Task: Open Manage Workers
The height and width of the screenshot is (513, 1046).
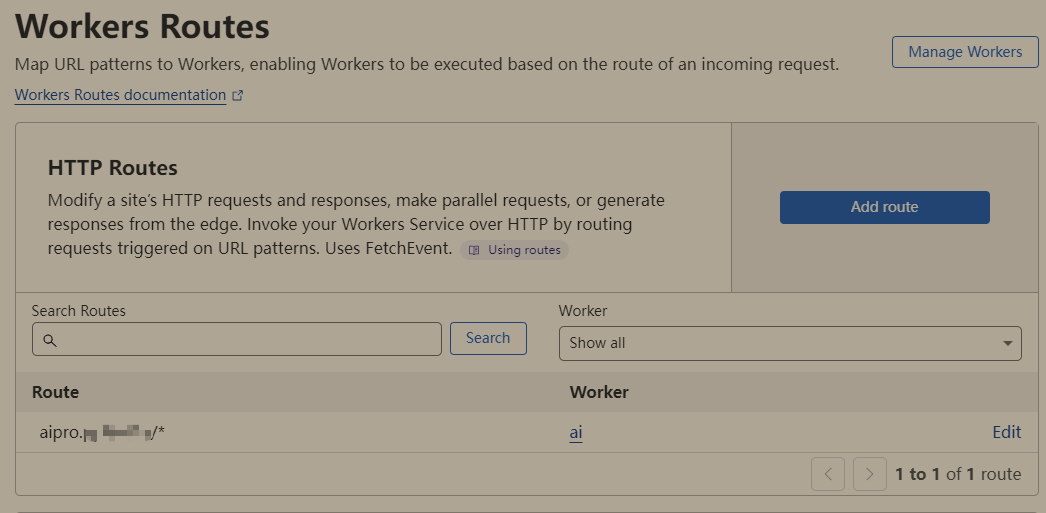Action: point(965,52)
